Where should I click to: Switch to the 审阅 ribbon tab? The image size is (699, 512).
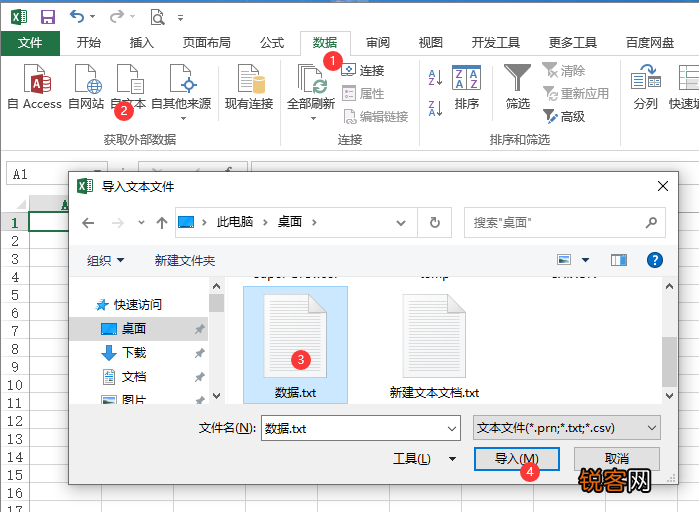click(378, 43)
